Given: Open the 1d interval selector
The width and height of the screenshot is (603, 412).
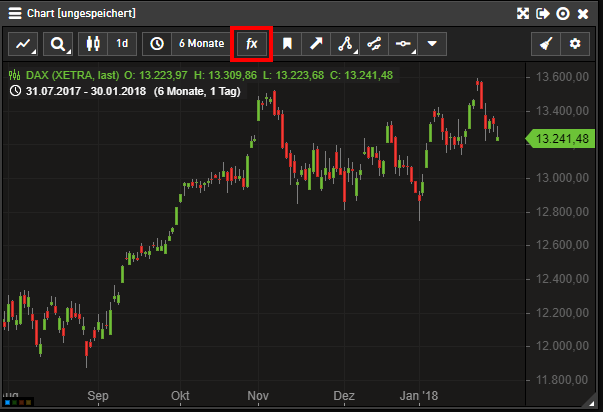Looking at the screenshot, I should tap(122, 44).
